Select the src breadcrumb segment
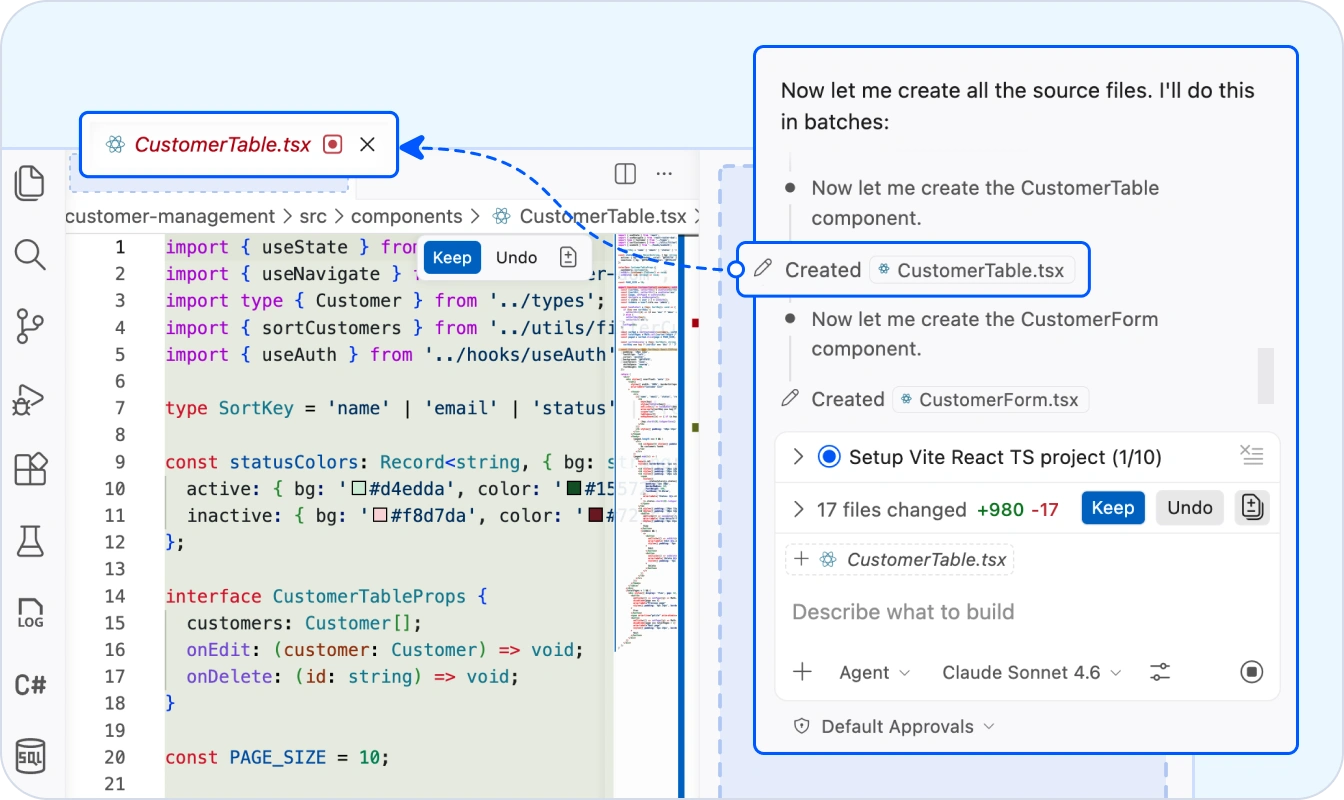The image size is (1344, 800). [313, 216]
